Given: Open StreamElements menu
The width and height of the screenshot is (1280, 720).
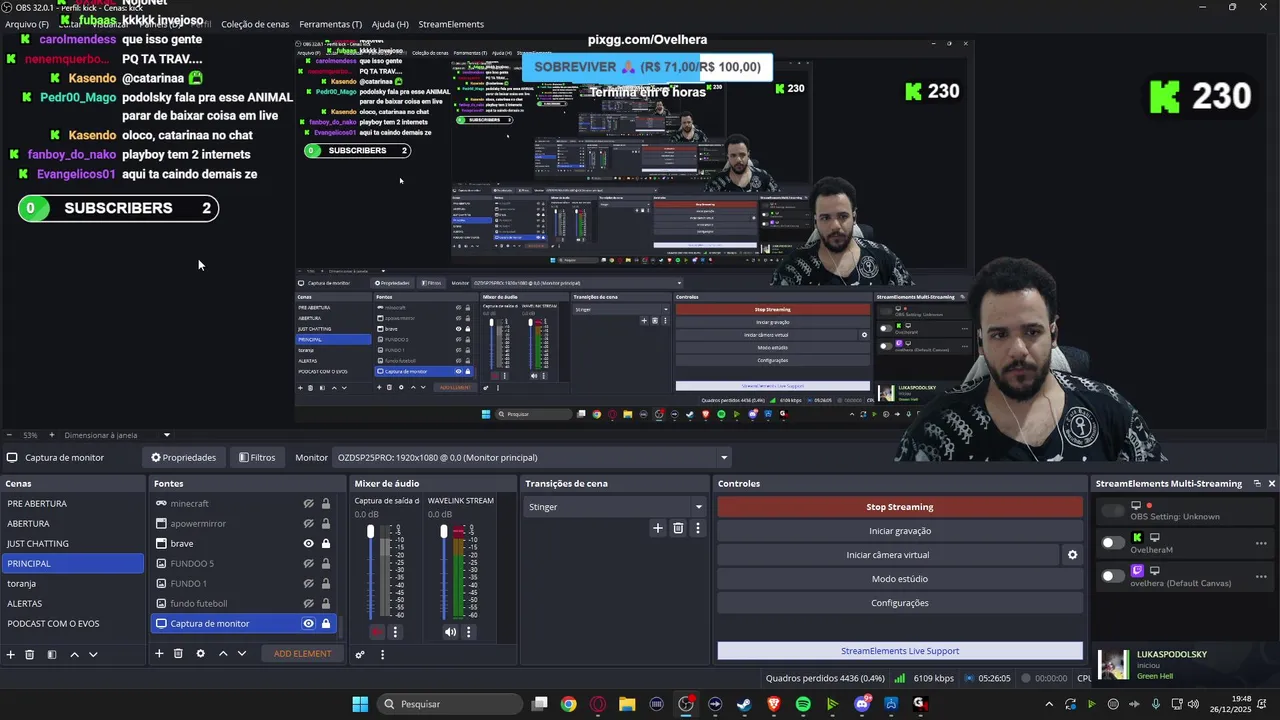Looking at the screenshot, I should (x=451, y=24).
